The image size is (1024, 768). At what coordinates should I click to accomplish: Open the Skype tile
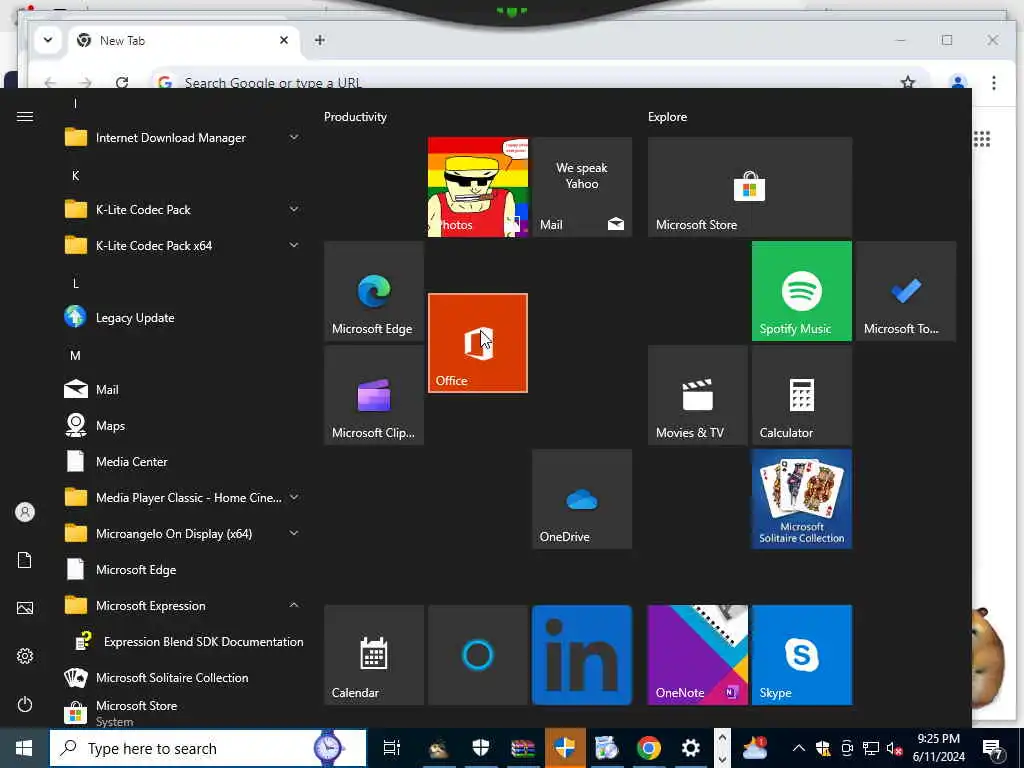[x=801, y=655]
